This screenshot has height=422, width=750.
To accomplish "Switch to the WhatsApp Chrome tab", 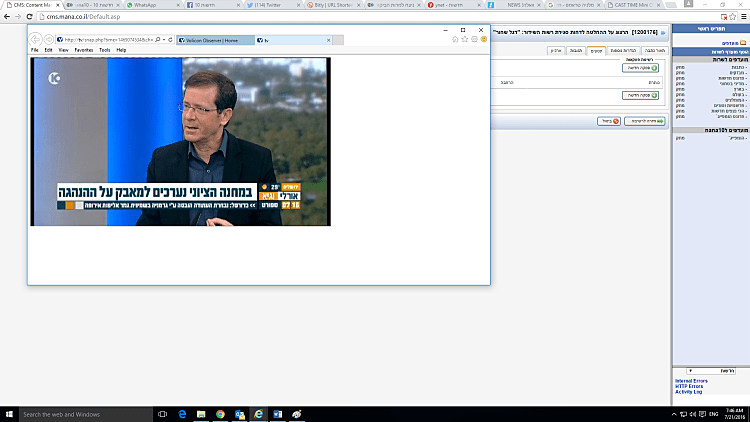I will click(x=150, y=5).
